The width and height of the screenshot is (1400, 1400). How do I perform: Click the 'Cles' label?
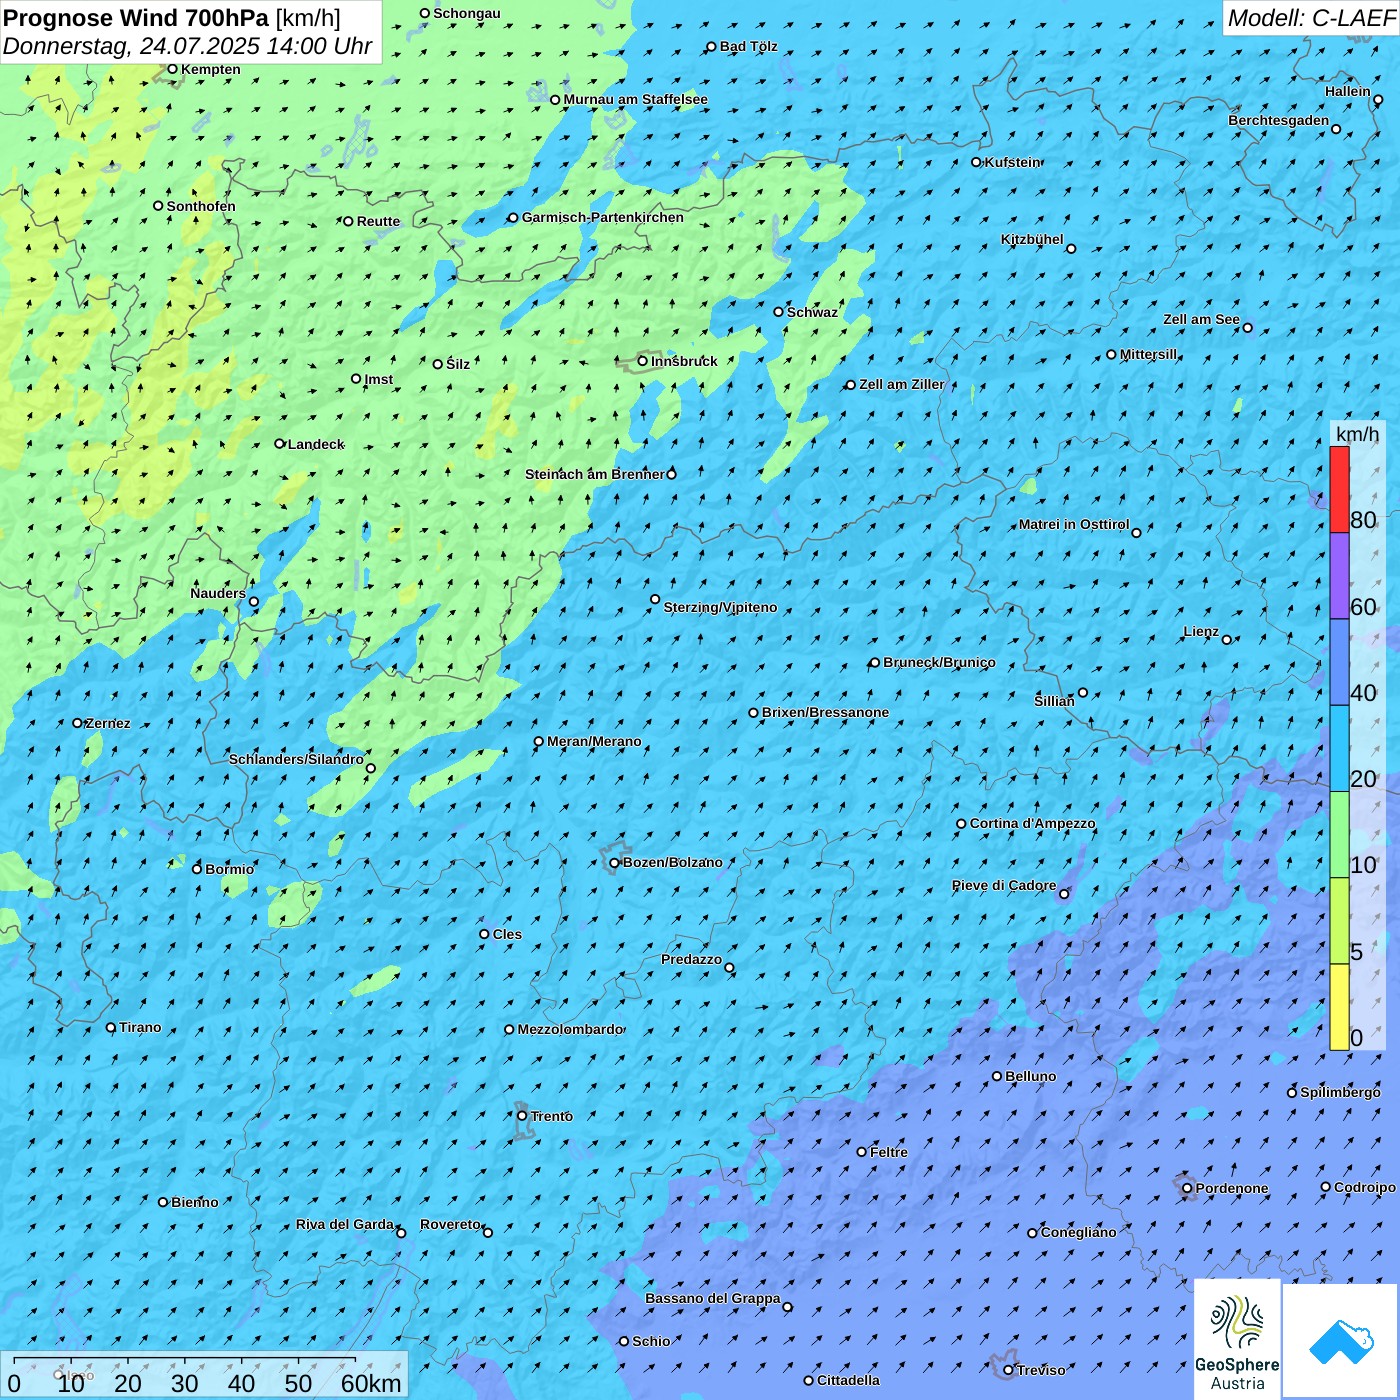pos(507,934)
